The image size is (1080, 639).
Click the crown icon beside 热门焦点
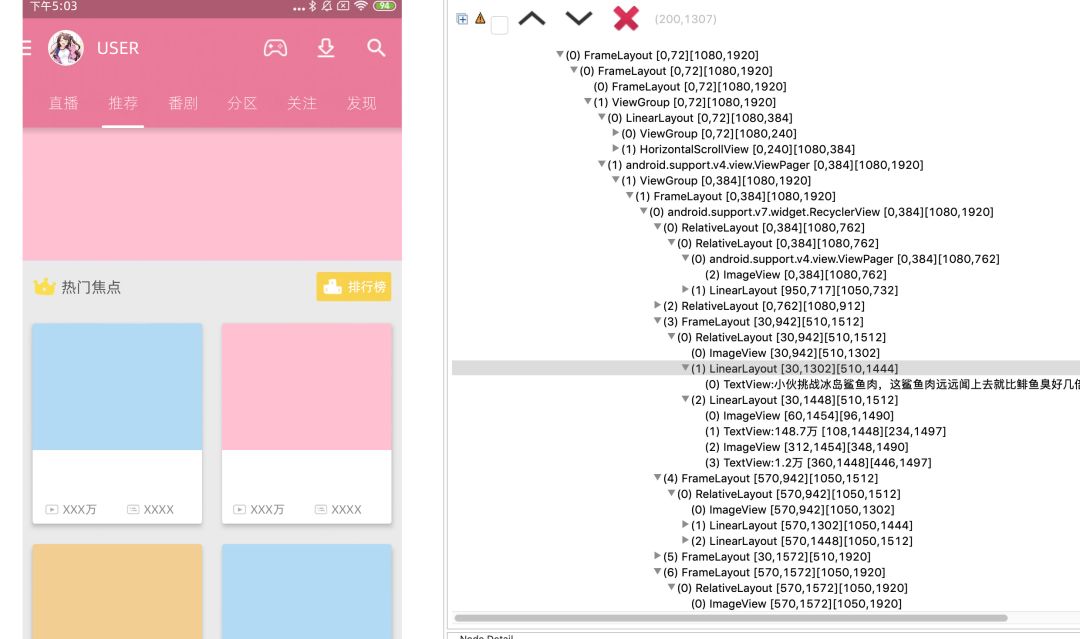[x=45, y=286]
